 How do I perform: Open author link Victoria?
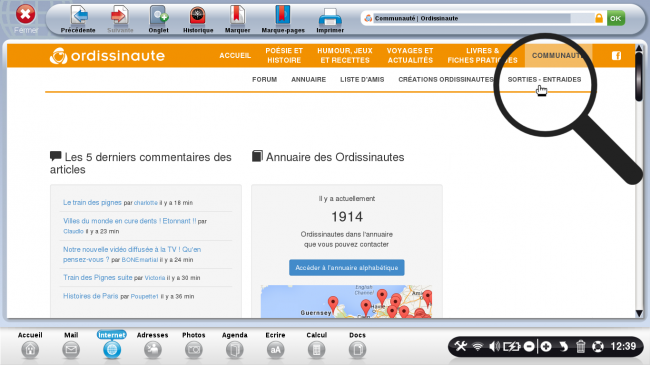pos(155,278)
